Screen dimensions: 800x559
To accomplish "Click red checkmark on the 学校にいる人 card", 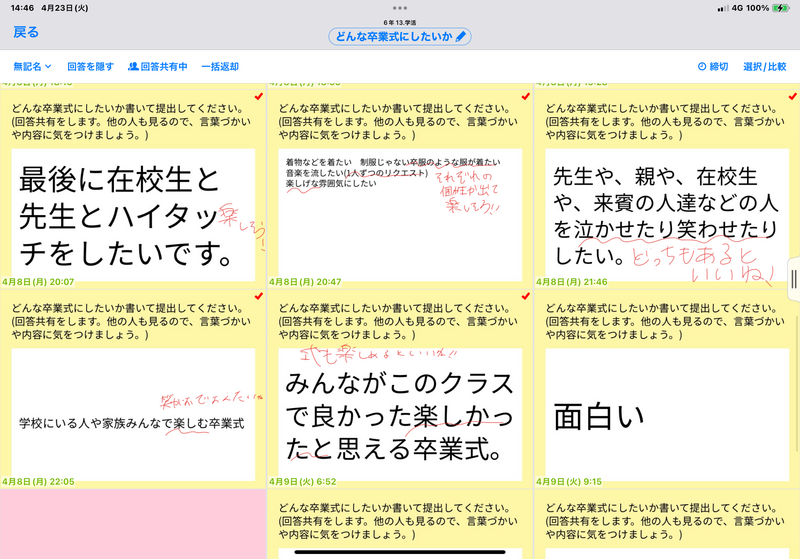I will coord(259,296).
